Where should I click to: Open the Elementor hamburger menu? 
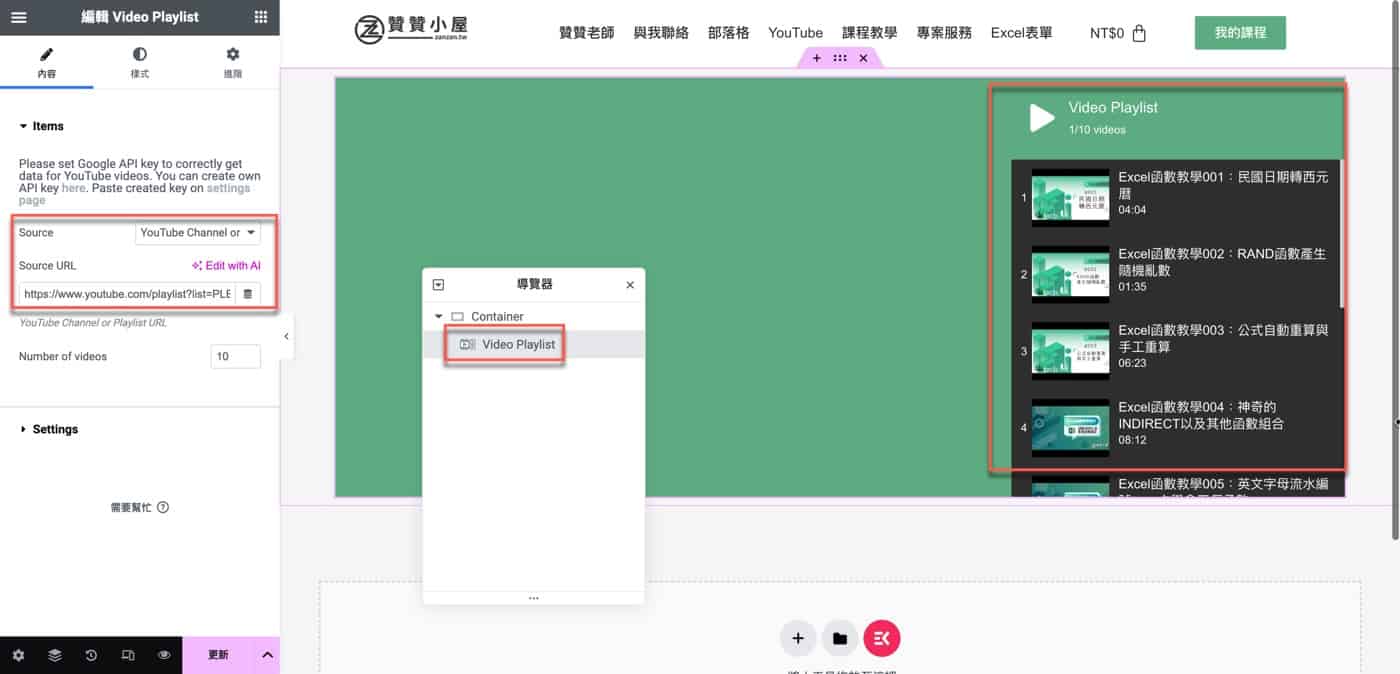[x=19, y=17]
